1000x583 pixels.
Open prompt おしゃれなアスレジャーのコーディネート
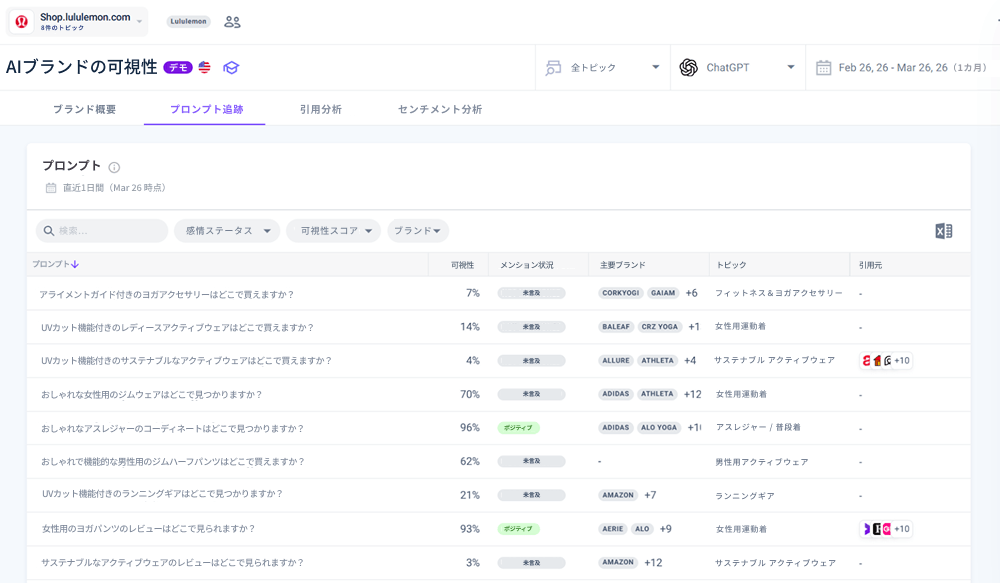coord(173,428)
